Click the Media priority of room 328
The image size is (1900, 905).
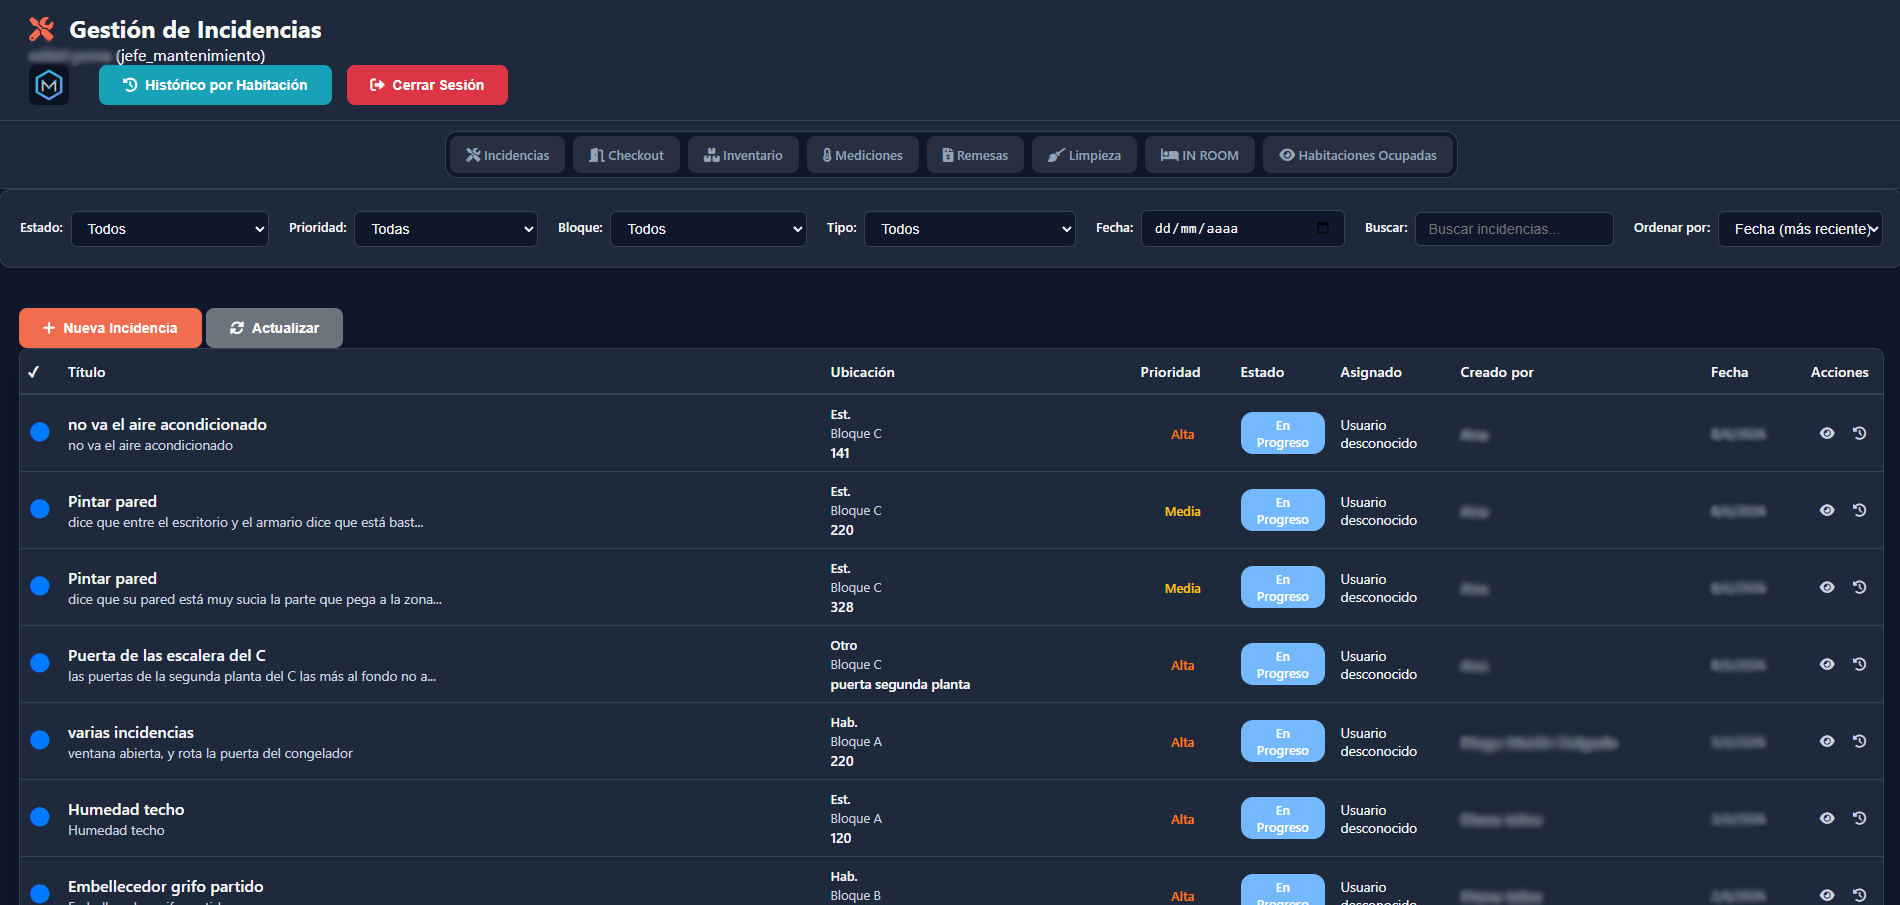[1182, 588]
